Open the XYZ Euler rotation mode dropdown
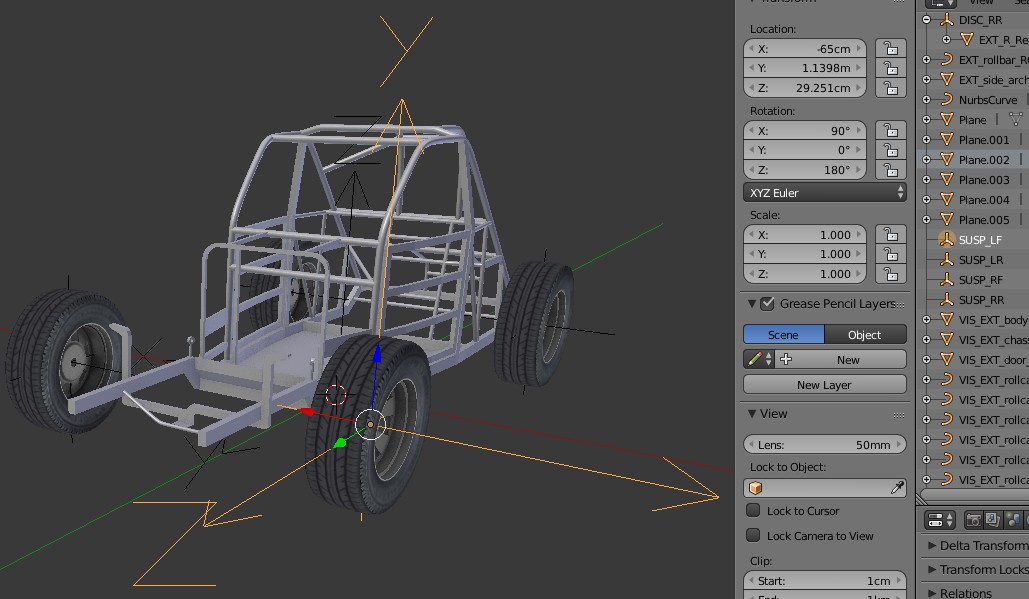Screen dimensions: 1029x599 (825, 192)
